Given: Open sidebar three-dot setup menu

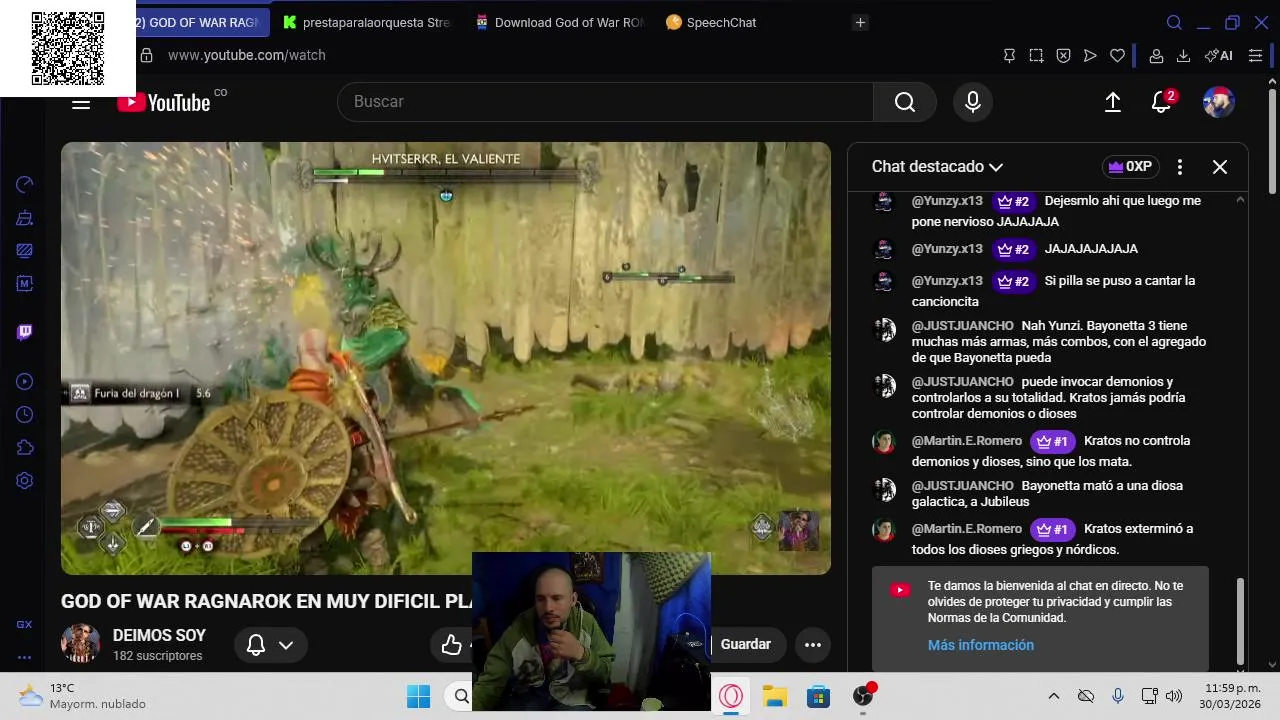Looking at the screenshot, I should click(x=25, y=657).
